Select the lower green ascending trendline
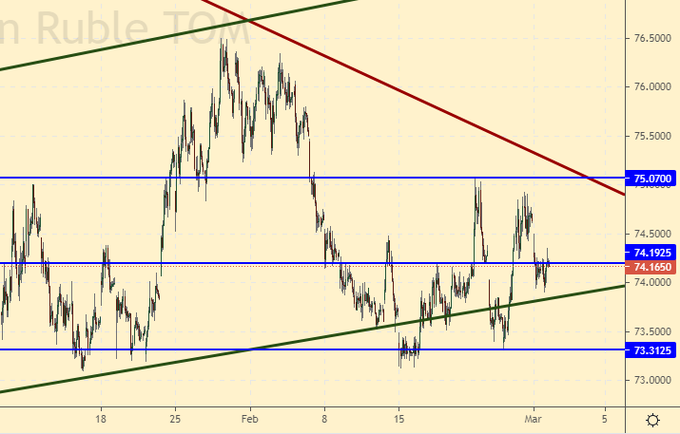This screenshot has height=434, width=680. pyautogui.click(x=300, y=341)
